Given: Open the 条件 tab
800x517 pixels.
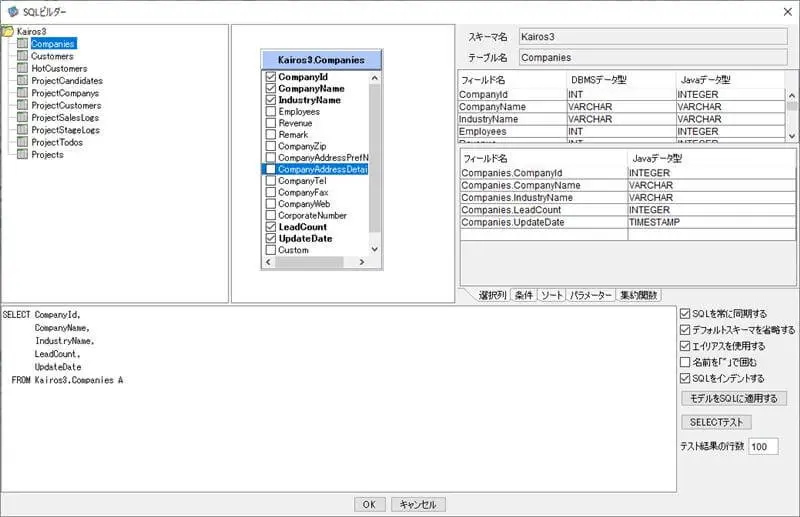Looking at the screenshot, I should click(x=523, y=295).
